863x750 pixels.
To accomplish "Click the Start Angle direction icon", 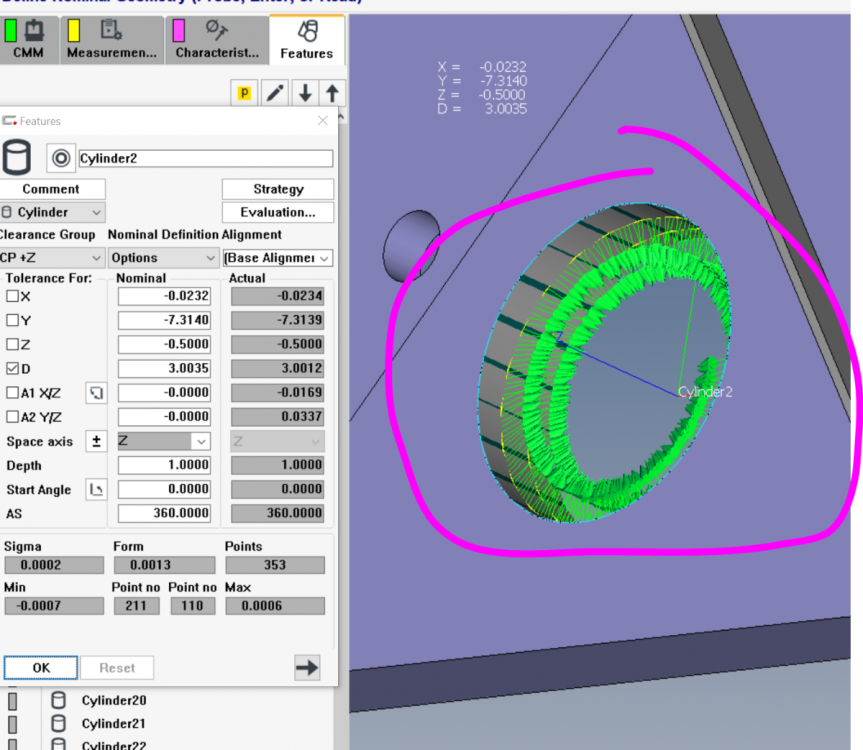I will 96,489.
